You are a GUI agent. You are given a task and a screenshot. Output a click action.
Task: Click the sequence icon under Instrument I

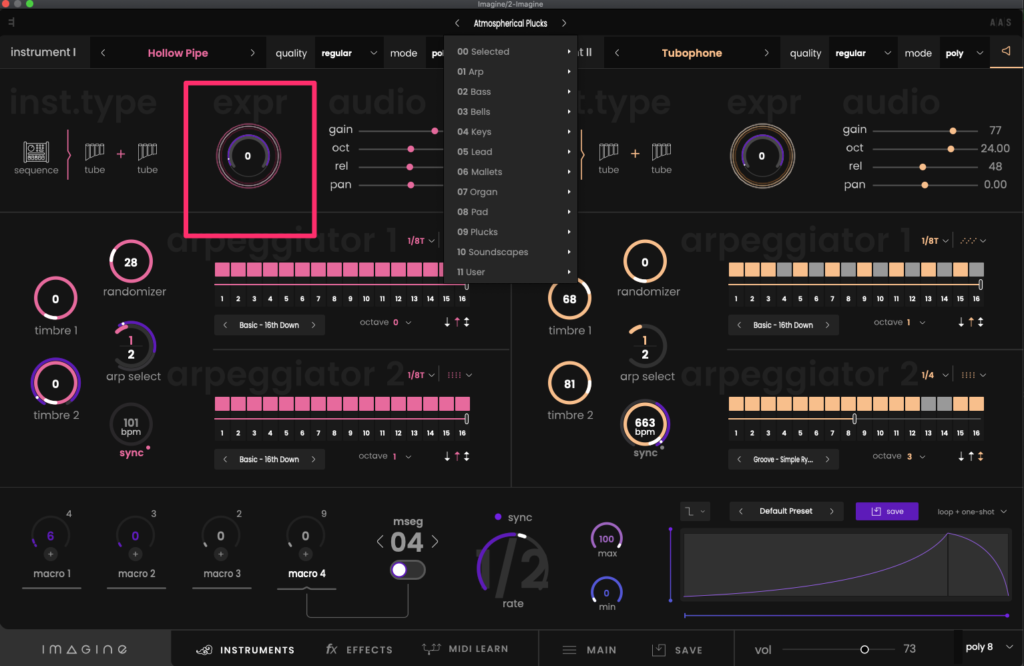coord(37,153)
